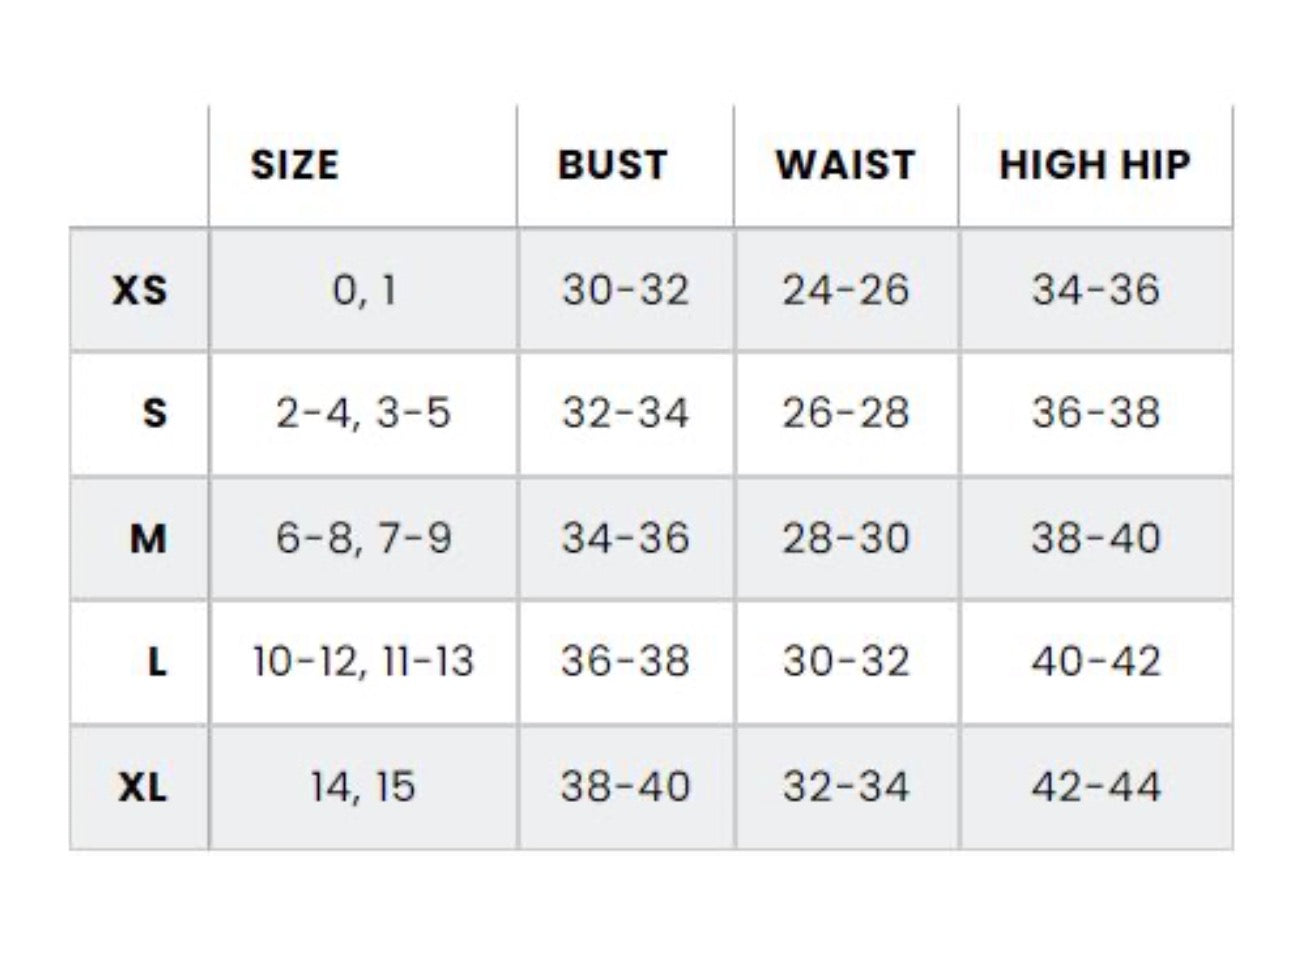The height and width of the screenshot is (955, 1290).
Task: Click the XL waist value 32-34
Action: (x=846, y=787)
